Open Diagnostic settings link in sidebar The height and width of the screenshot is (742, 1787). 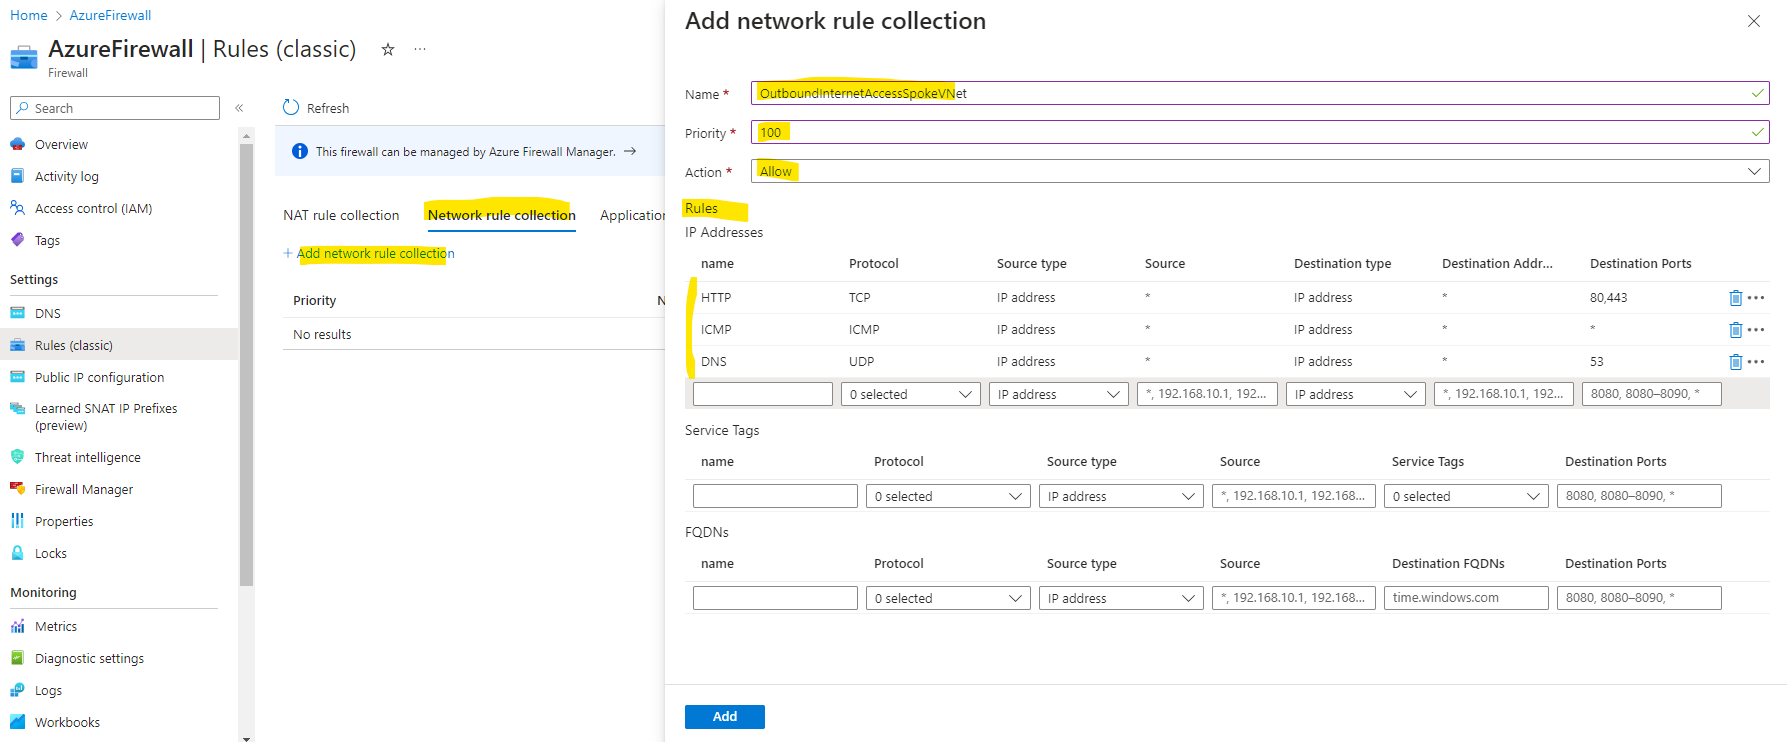coord(89,658)
